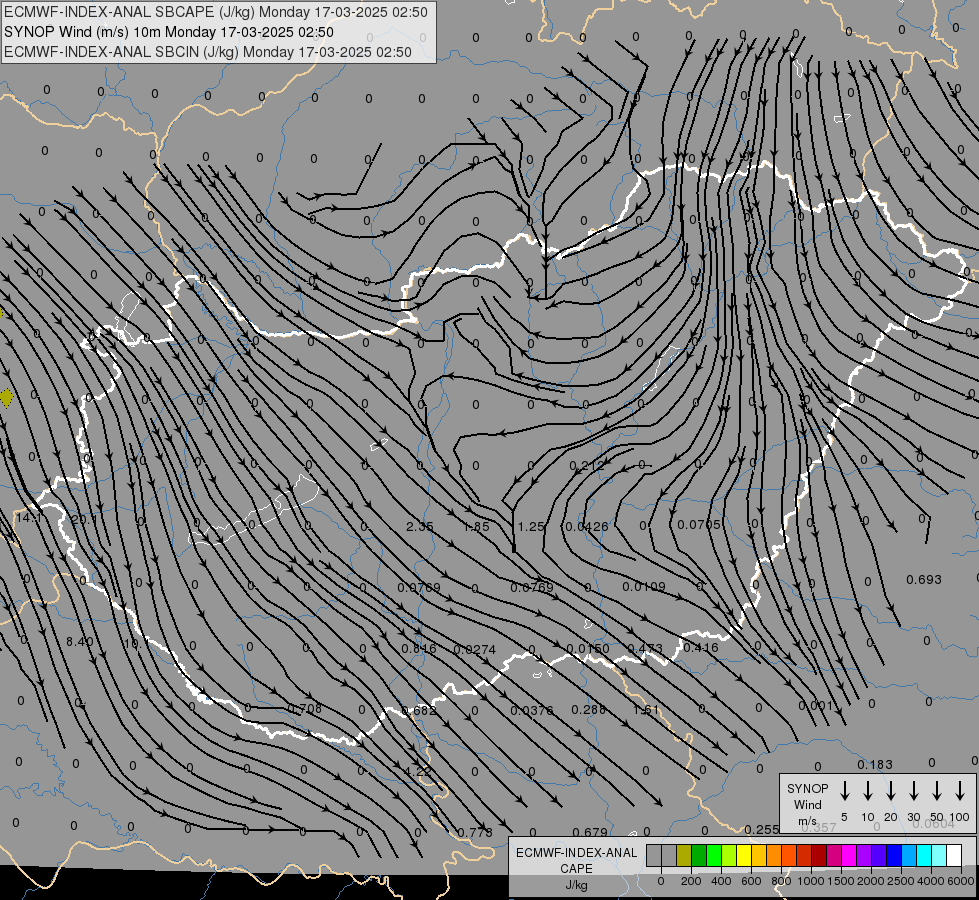Click the 0.0109 value on the map
Screen dimensions: 979x900
644,587
